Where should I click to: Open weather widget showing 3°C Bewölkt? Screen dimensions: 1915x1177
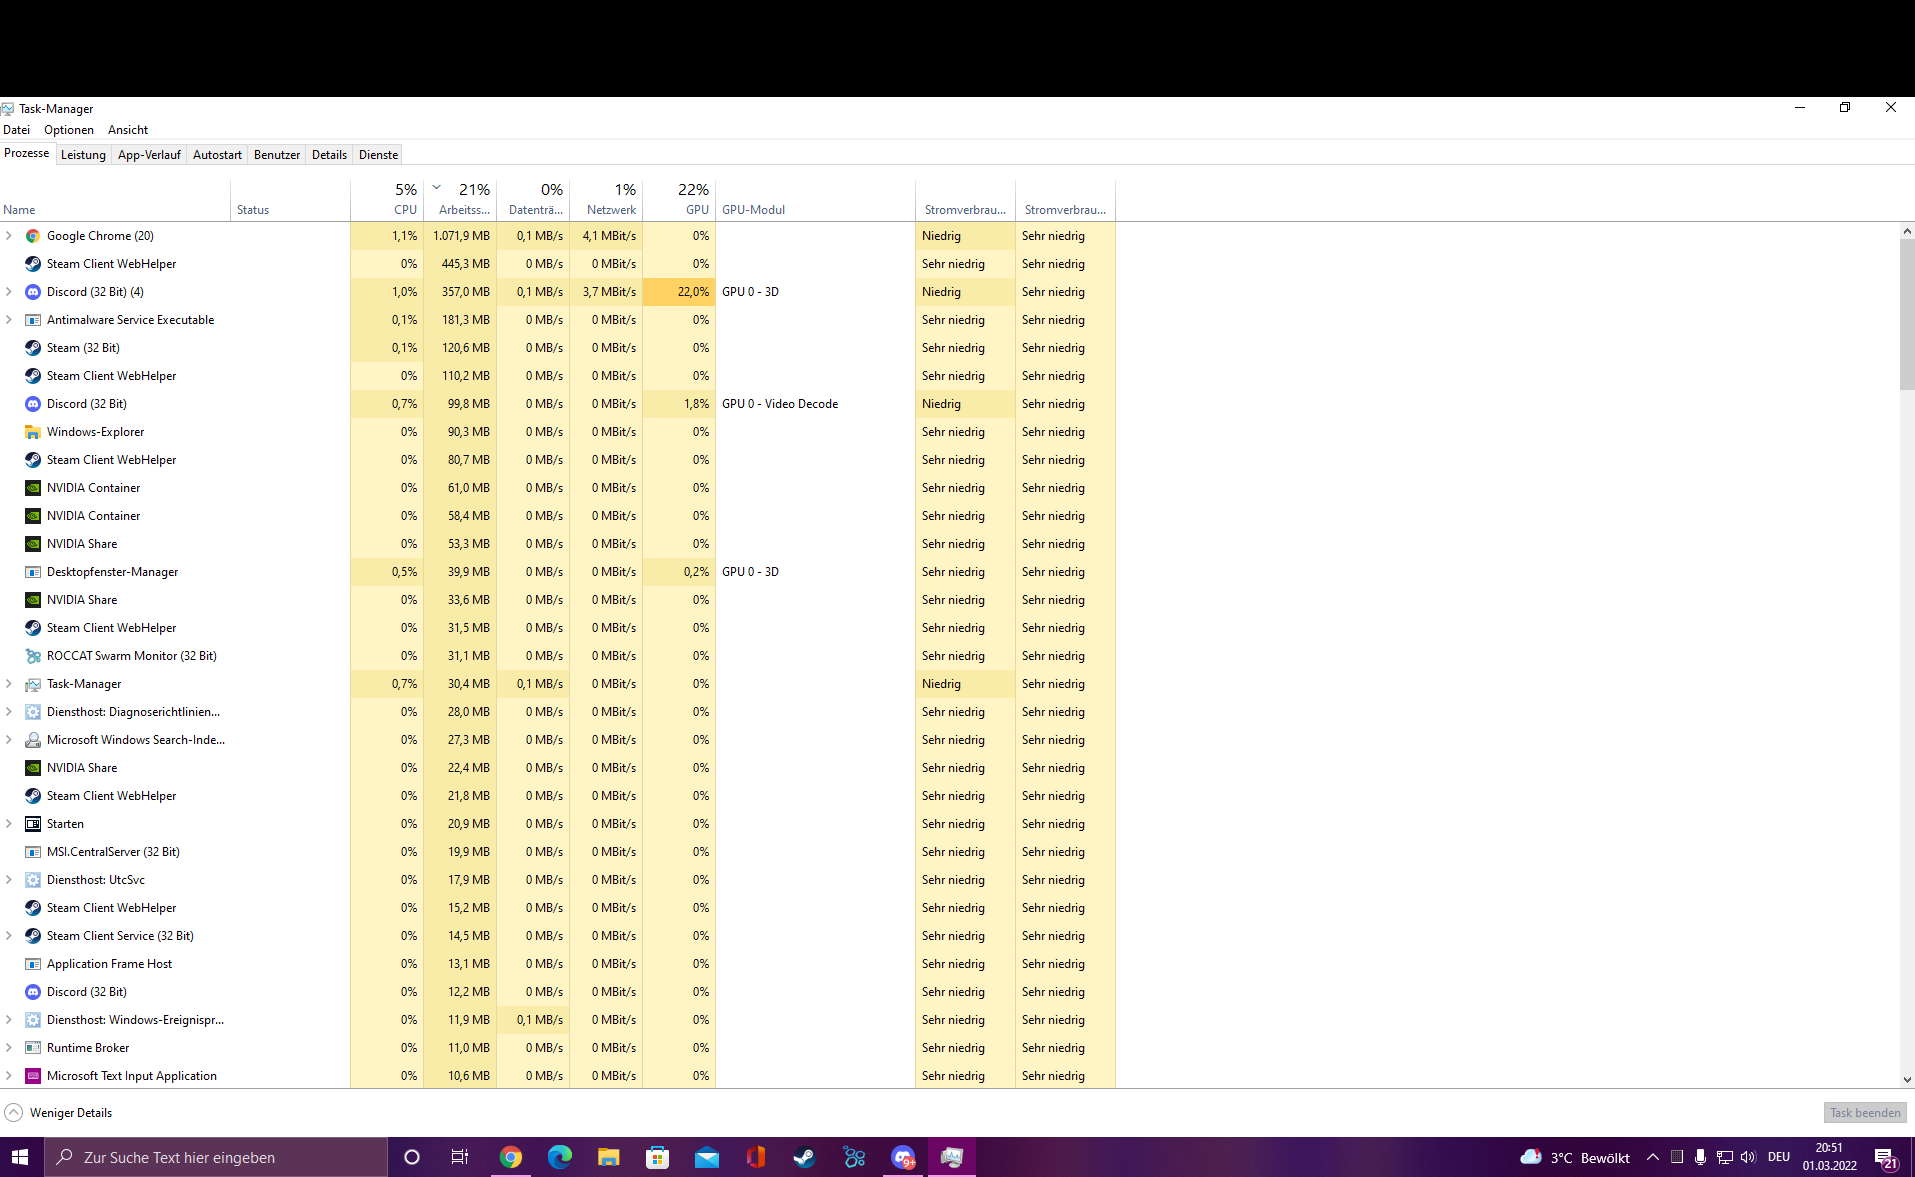[x=1575, y=1157]
